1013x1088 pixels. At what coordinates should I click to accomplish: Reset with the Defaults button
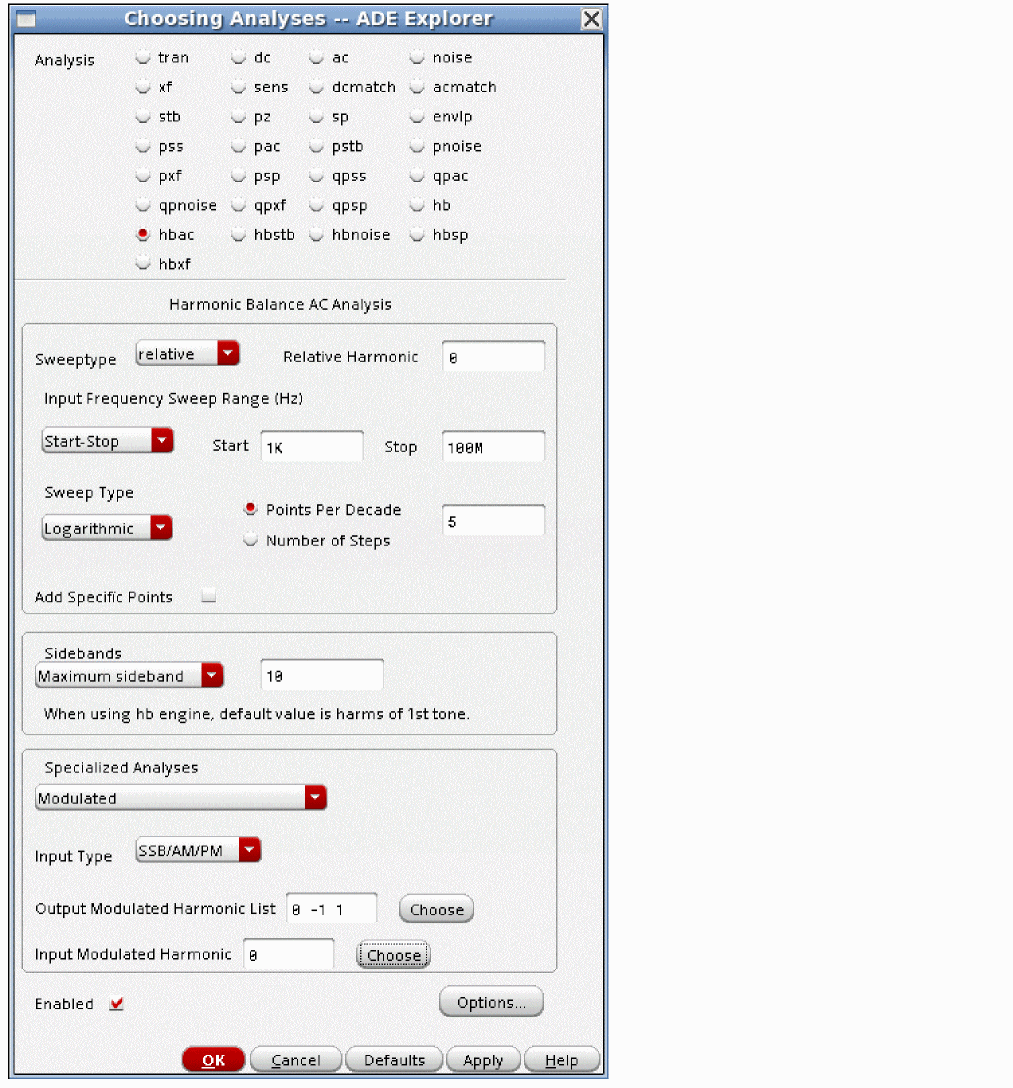point(394,1060)
